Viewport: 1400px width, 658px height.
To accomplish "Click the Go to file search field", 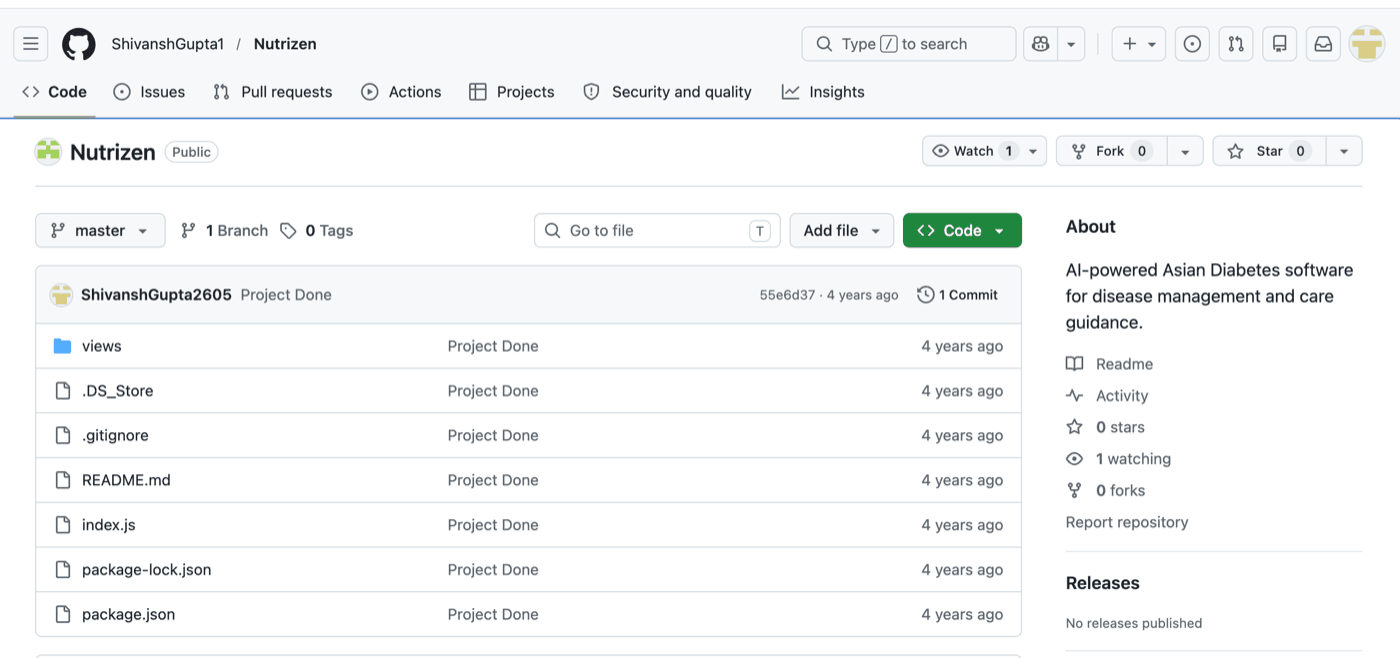I will point(657,230).
